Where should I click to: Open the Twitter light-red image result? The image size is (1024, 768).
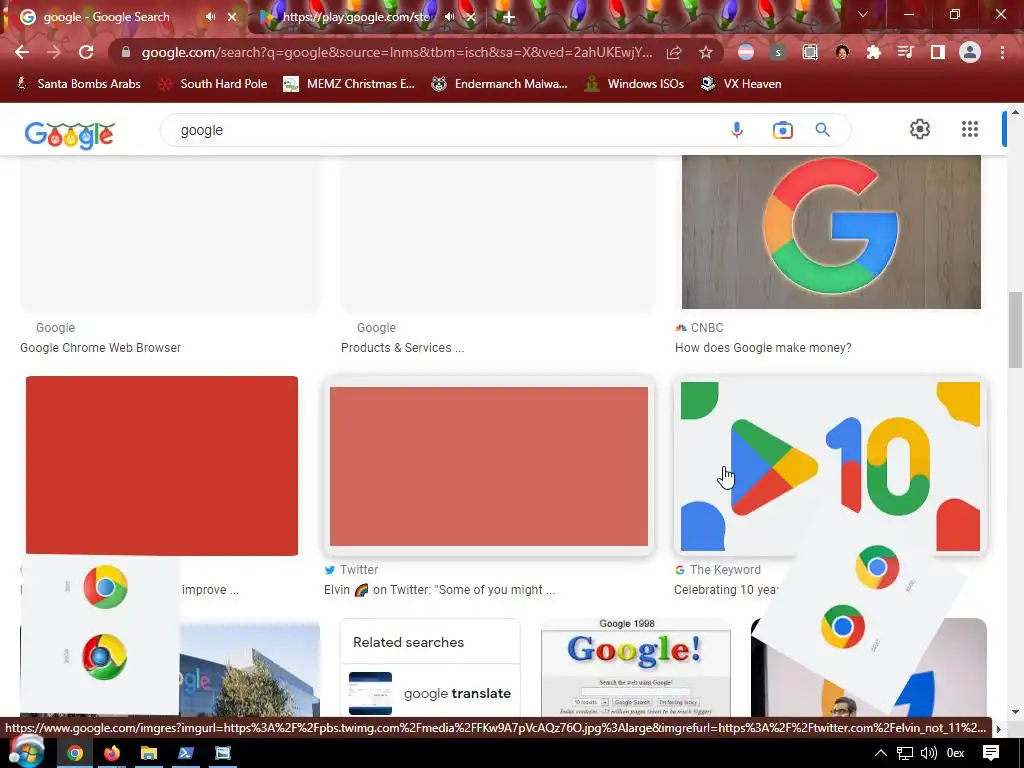coord(488,466)
